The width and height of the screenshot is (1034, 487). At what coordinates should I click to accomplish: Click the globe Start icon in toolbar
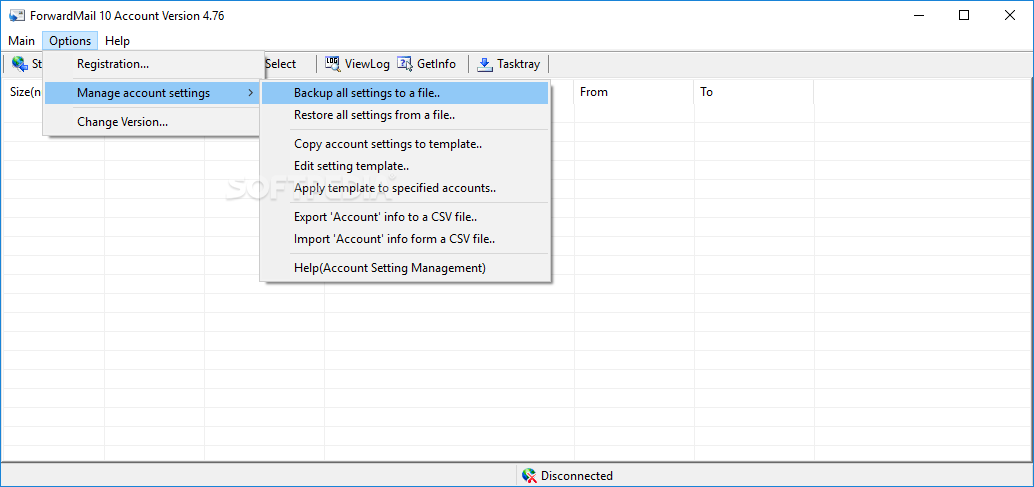pyautogui.click(x=20, y=64)
